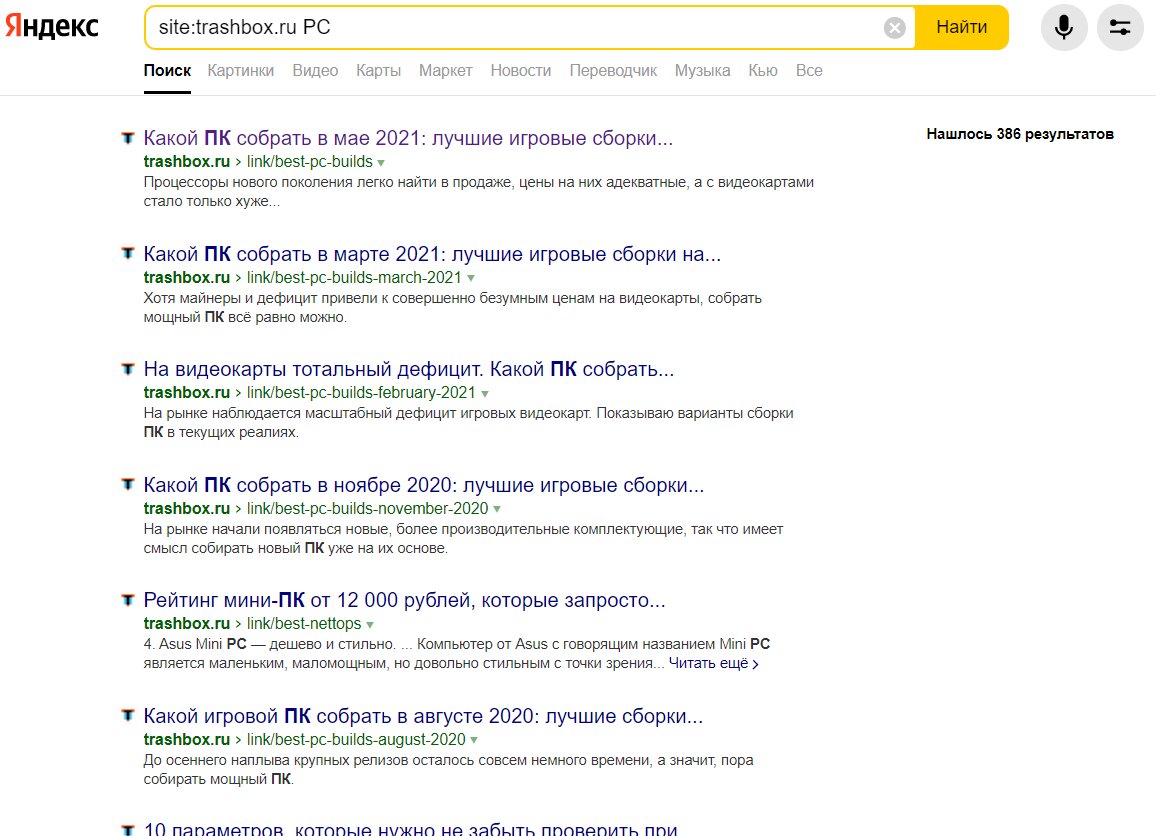Click trashbox.ru domain in the мини-ПК result
Screen dimensions: 1156x836
[x=187, y=623]
